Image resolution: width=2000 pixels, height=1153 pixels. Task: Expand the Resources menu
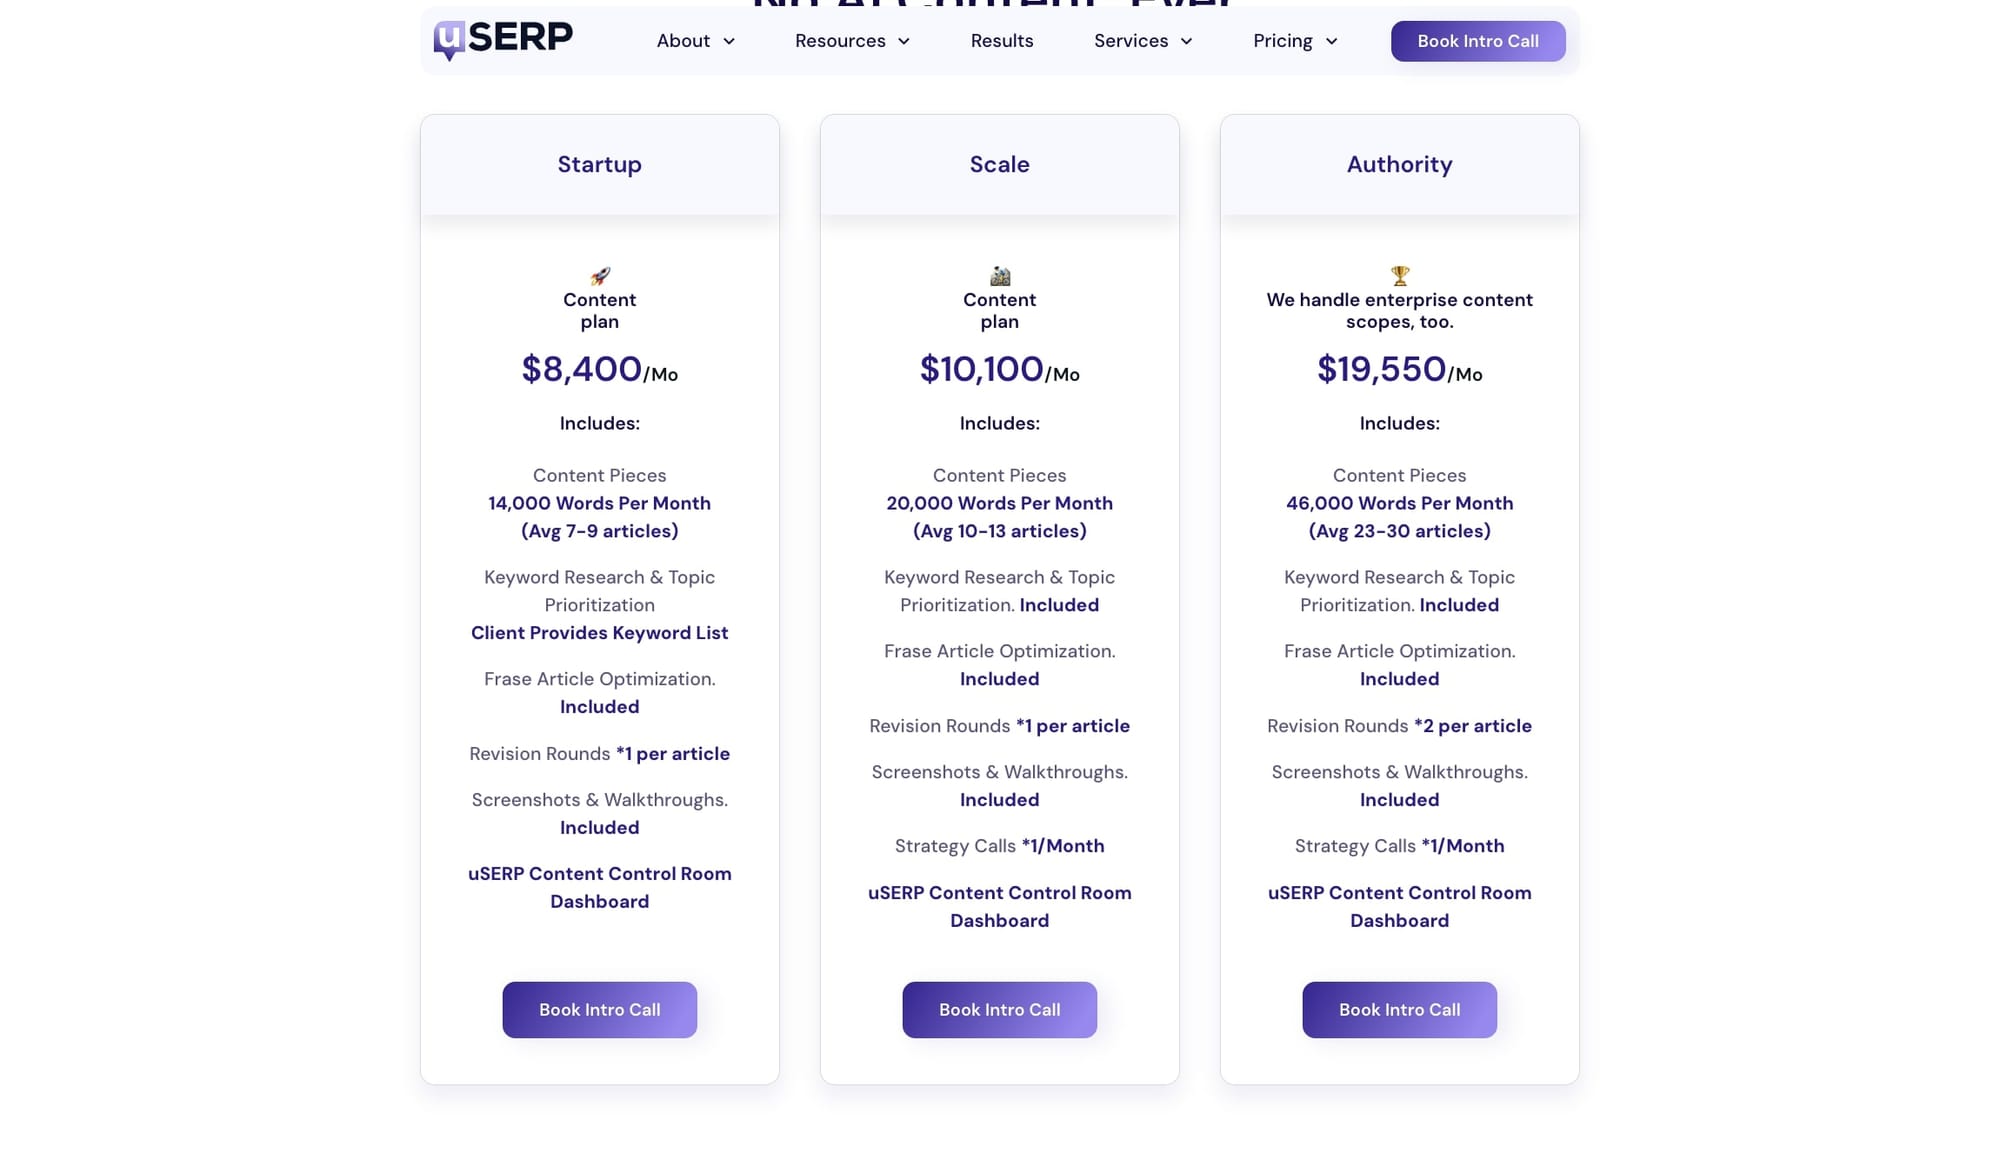[x=905, y=41]
